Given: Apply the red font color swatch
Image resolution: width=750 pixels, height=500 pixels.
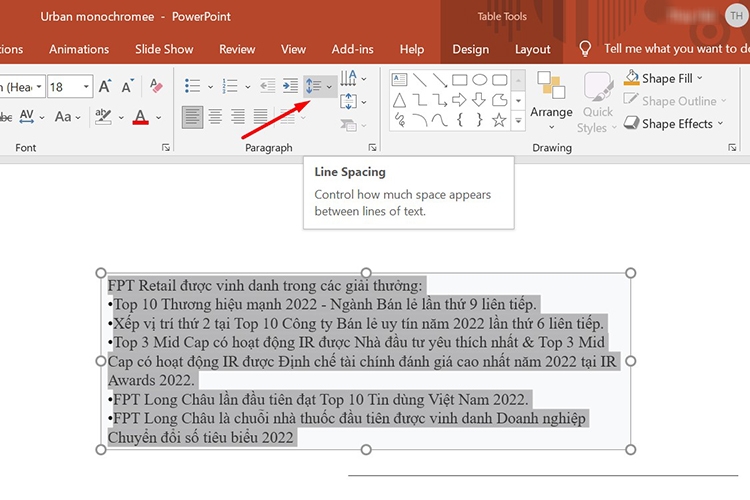Looking at the screenshot, I should [141, 117].
